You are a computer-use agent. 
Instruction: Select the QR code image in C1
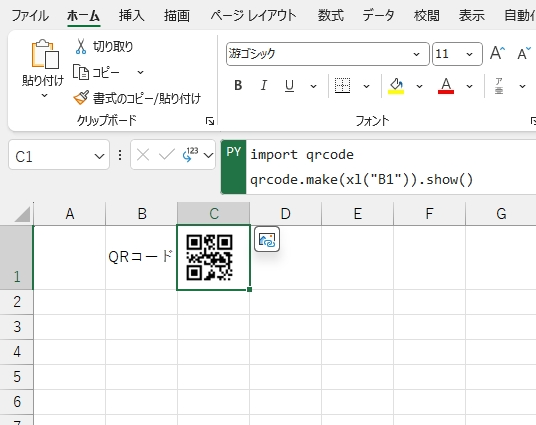(210, 257)
